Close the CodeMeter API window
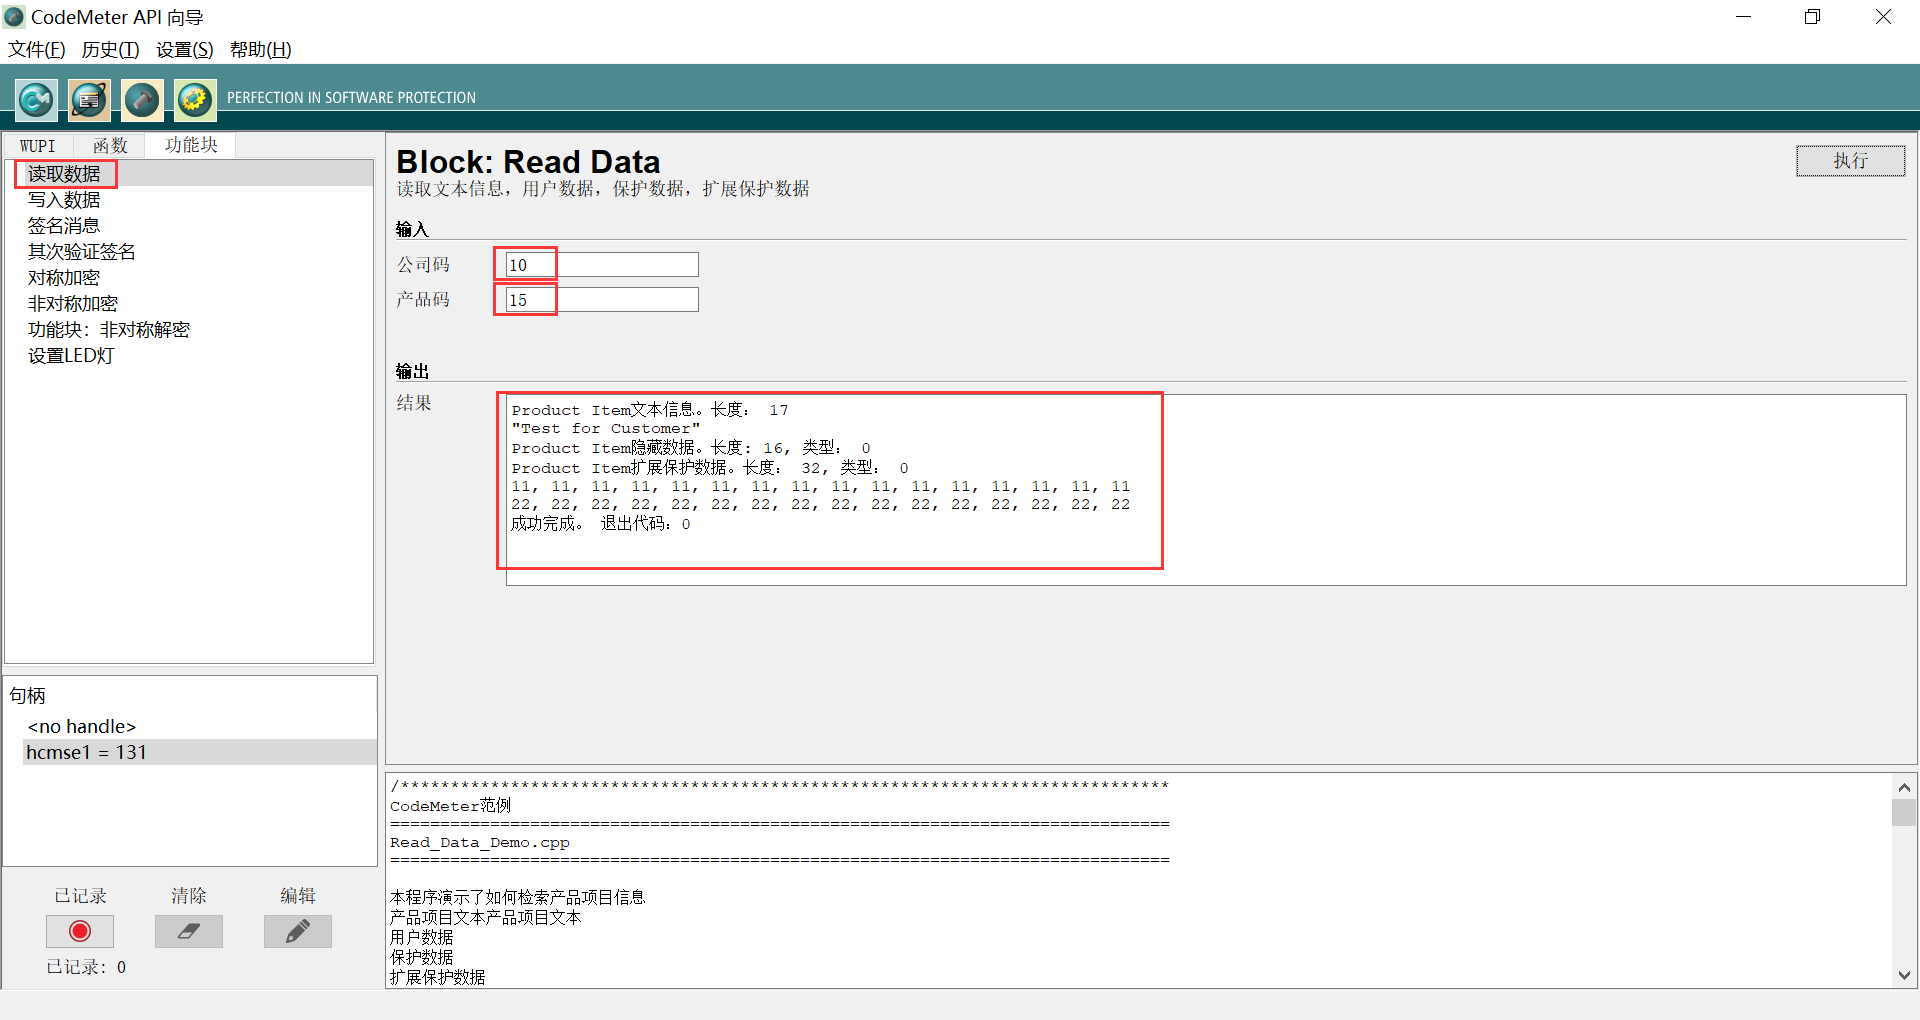Viewport: 1920px width, 1020px height. (x=1883, y=17)
